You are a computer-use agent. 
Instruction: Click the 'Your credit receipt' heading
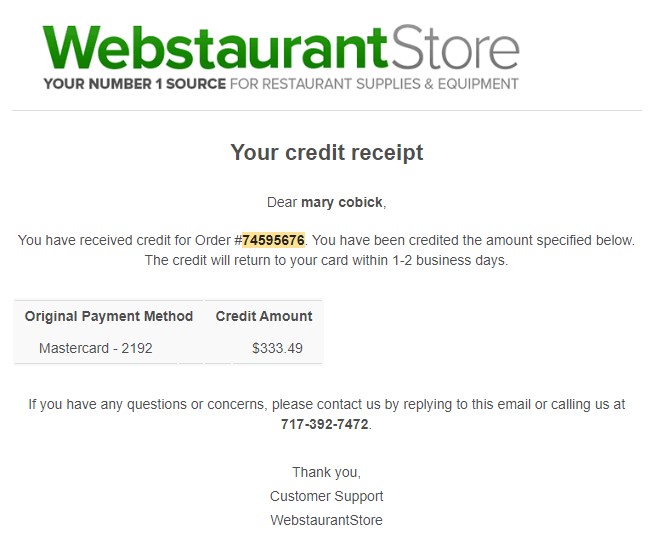pyautogui.click(x=327, y=152)
